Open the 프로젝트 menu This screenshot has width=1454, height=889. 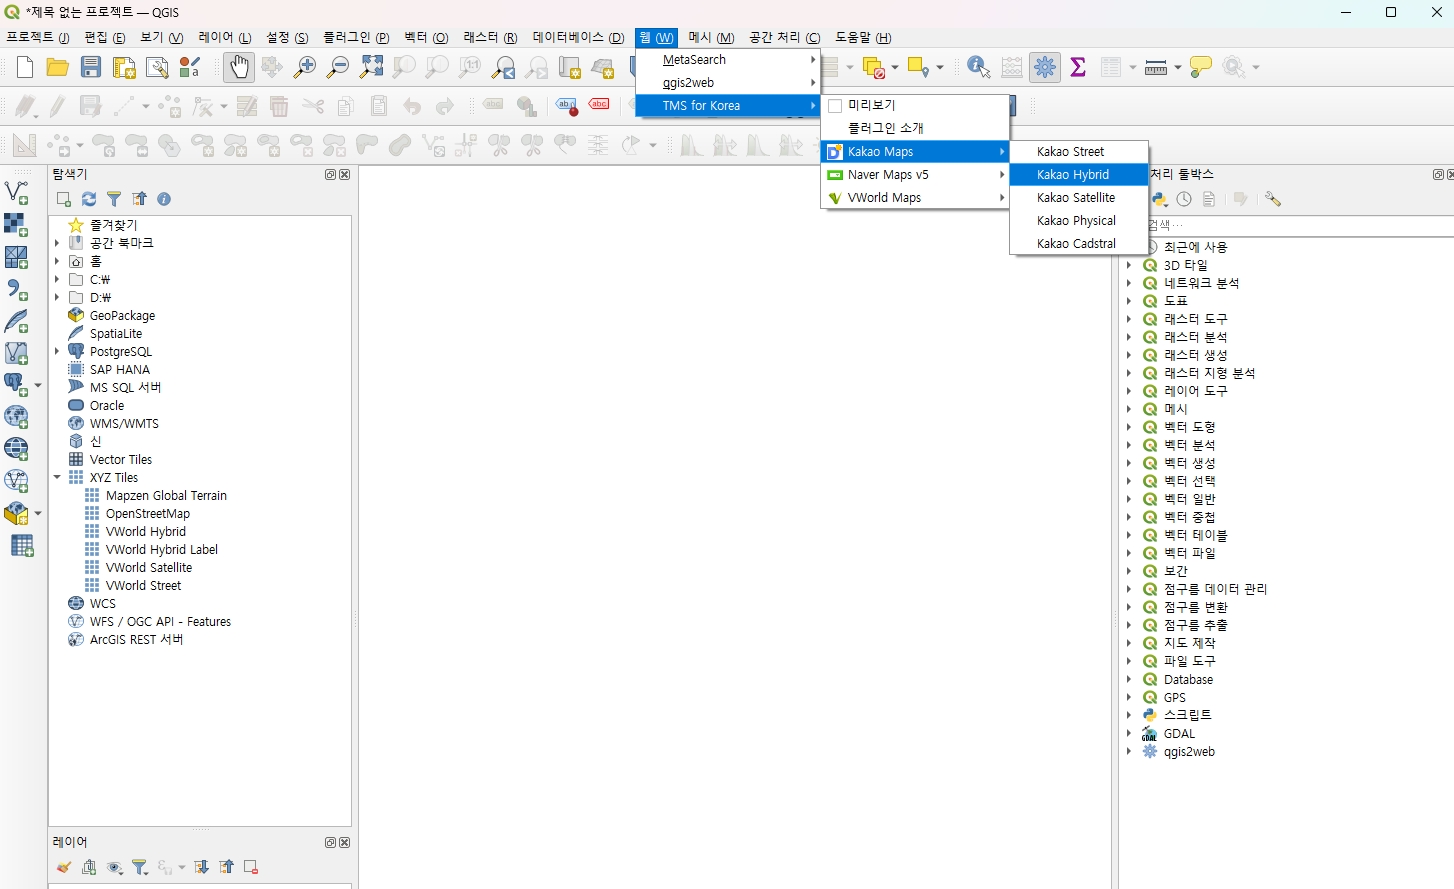[x=38, y=37]
